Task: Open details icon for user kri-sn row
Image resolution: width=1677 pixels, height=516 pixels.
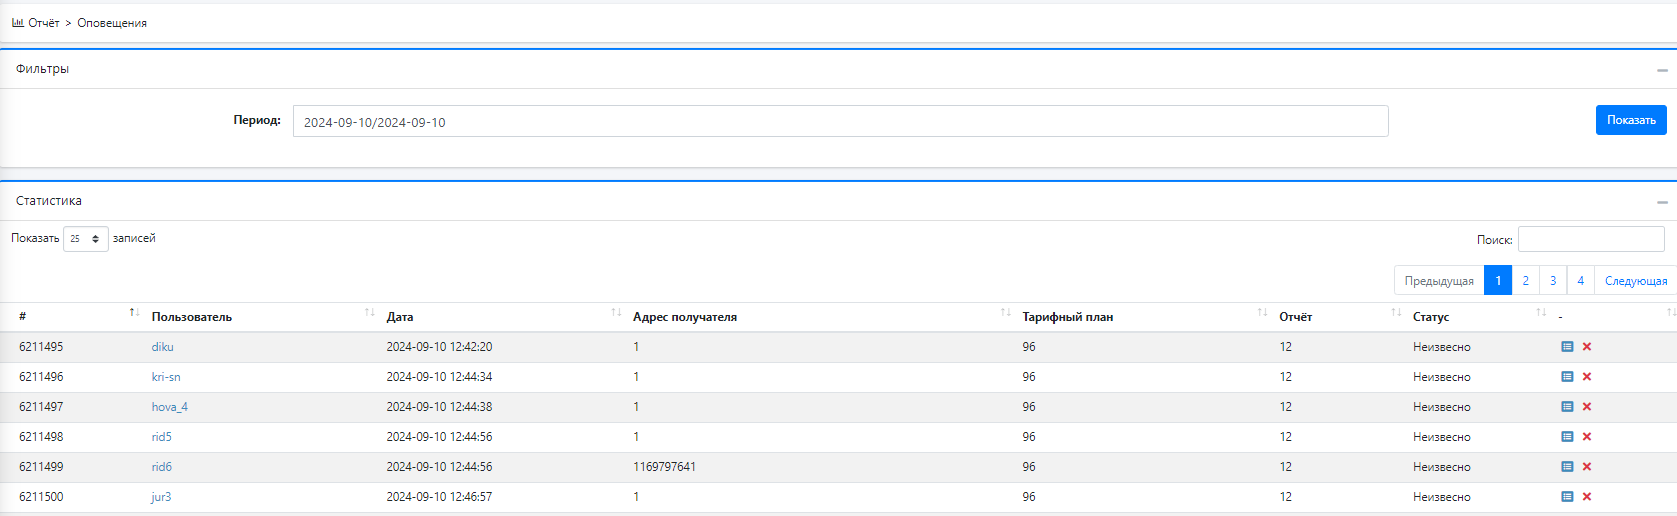Action: [1567, 377]
